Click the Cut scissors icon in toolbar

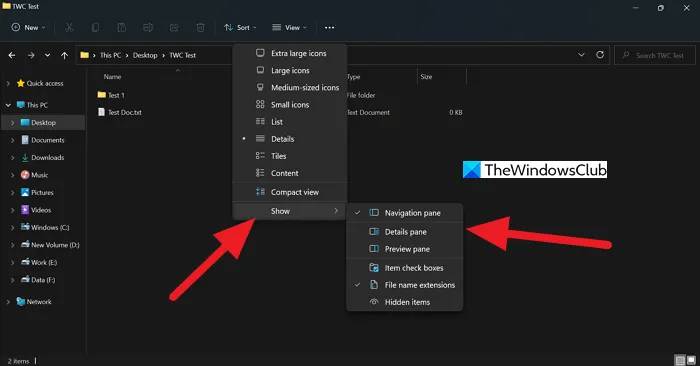pos(69,28)
